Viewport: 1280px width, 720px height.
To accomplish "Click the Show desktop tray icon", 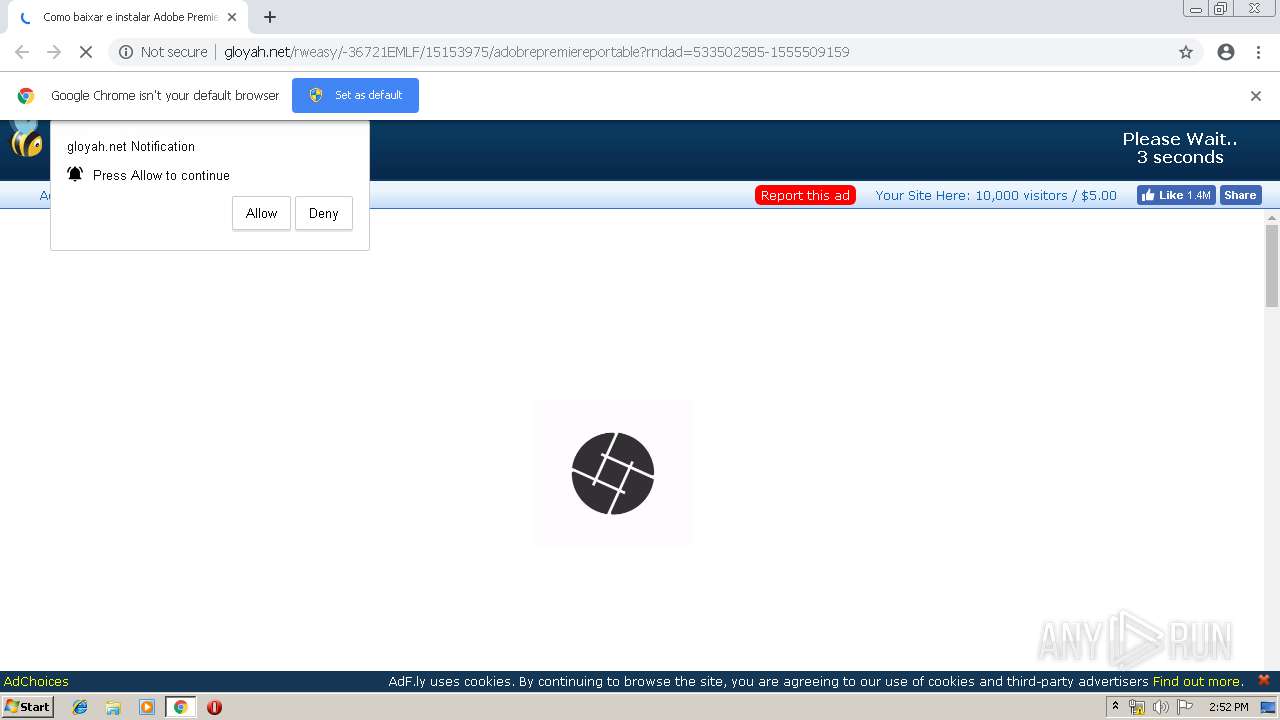I will (1269, 707).
